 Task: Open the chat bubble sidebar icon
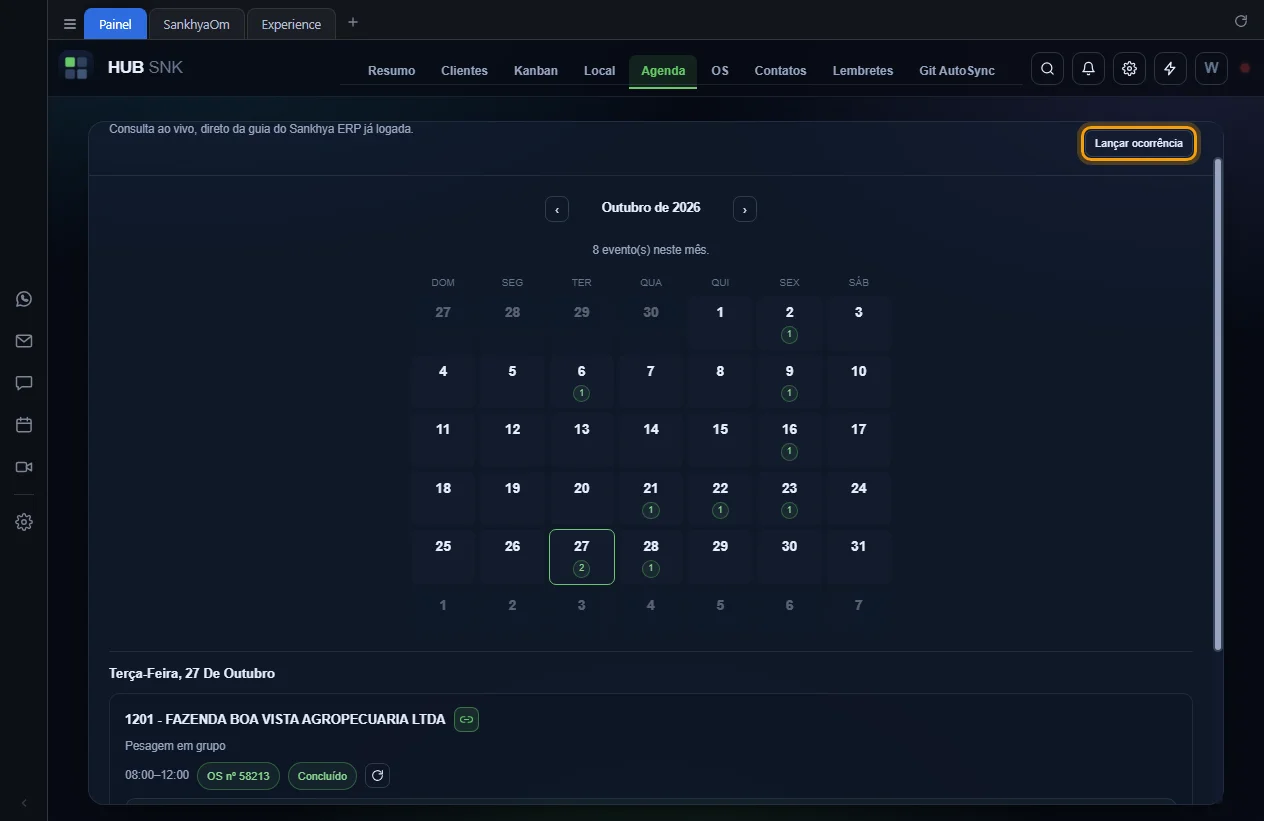point(24,383)
